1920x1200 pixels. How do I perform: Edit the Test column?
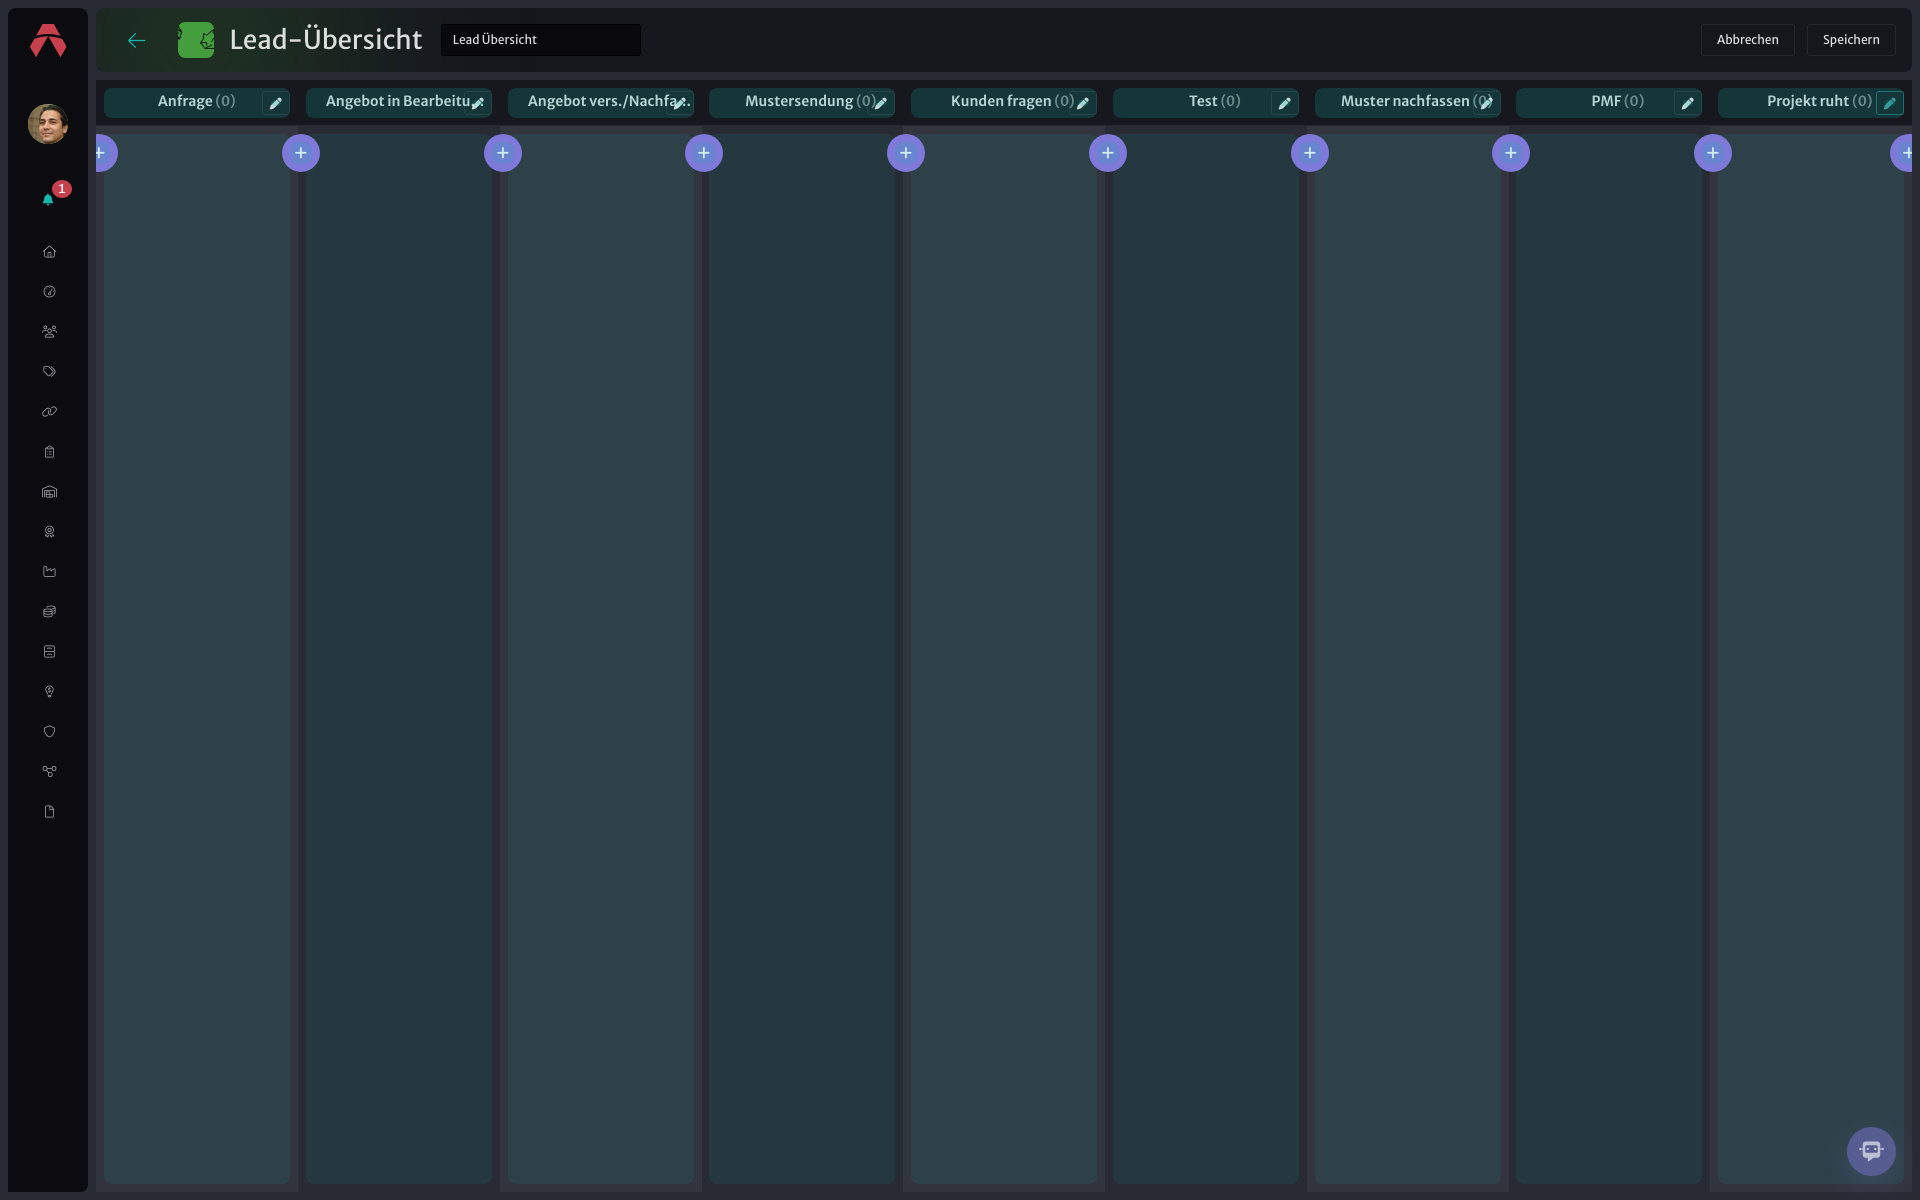(x=1285, y=103)
